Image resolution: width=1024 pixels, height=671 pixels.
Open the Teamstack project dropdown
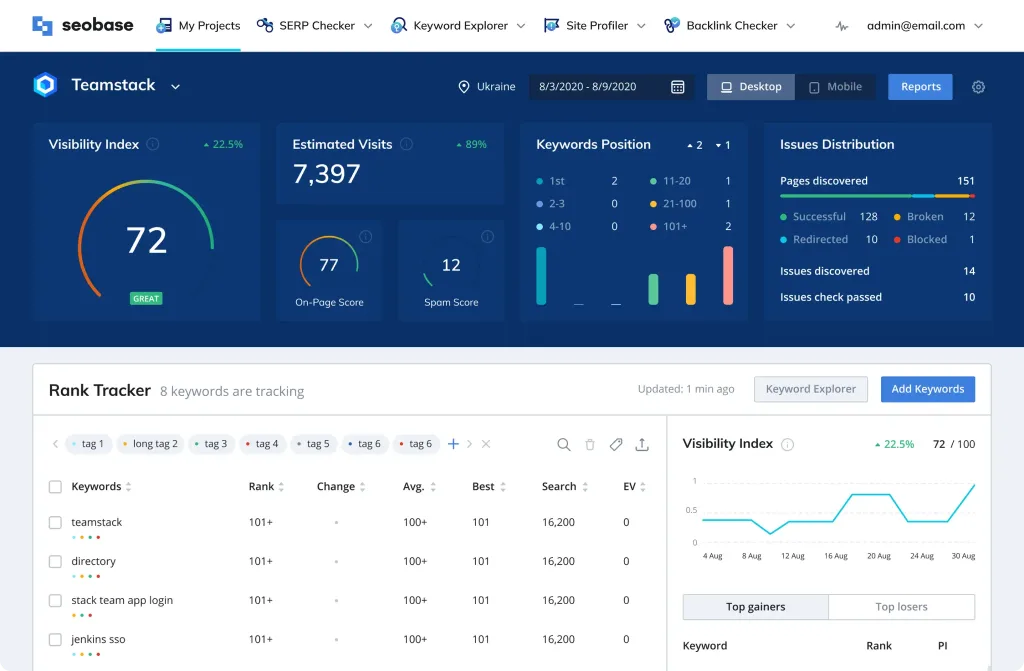click(x=175, y=86)
